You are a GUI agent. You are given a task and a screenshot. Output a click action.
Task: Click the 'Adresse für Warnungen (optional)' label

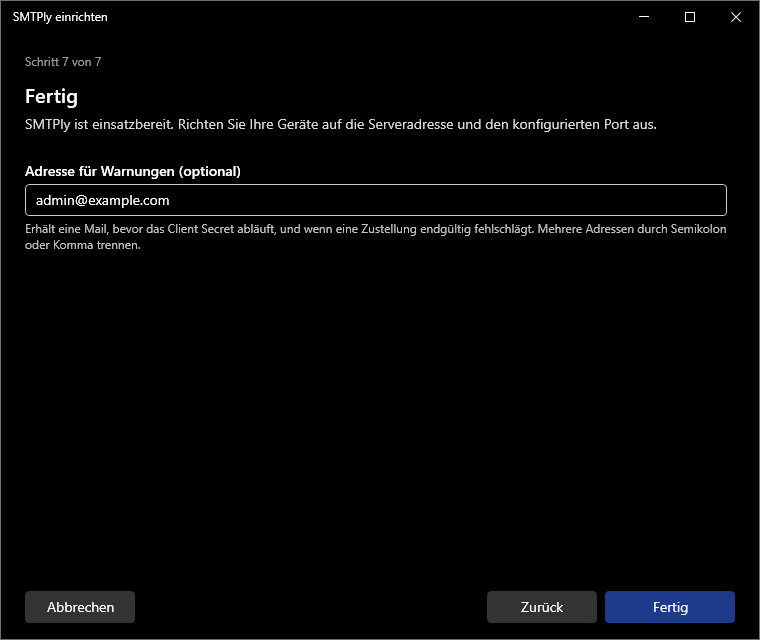pos(133,171)
